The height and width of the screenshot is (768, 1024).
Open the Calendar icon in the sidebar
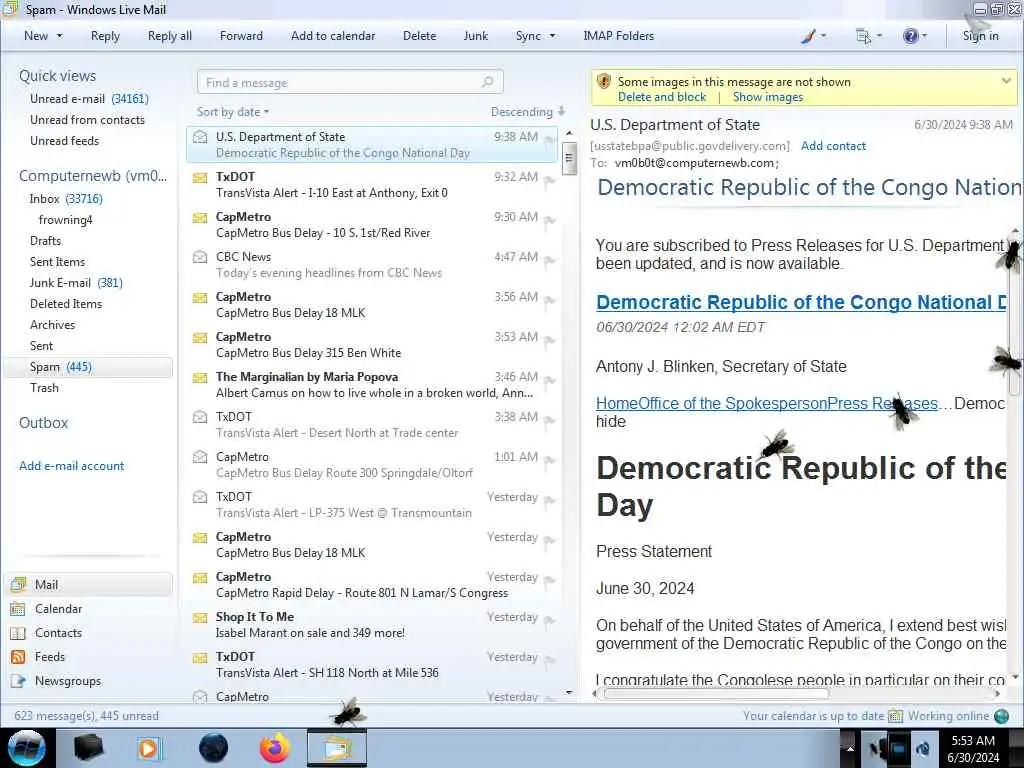(18, 609)
